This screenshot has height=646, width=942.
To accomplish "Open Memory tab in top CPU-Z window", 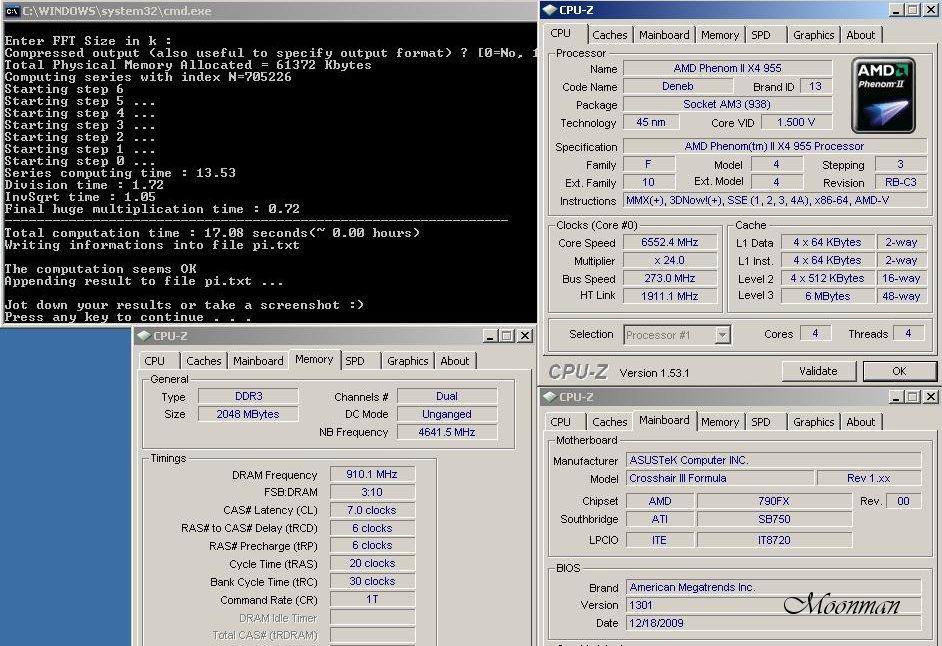I will tap(720, 35).
